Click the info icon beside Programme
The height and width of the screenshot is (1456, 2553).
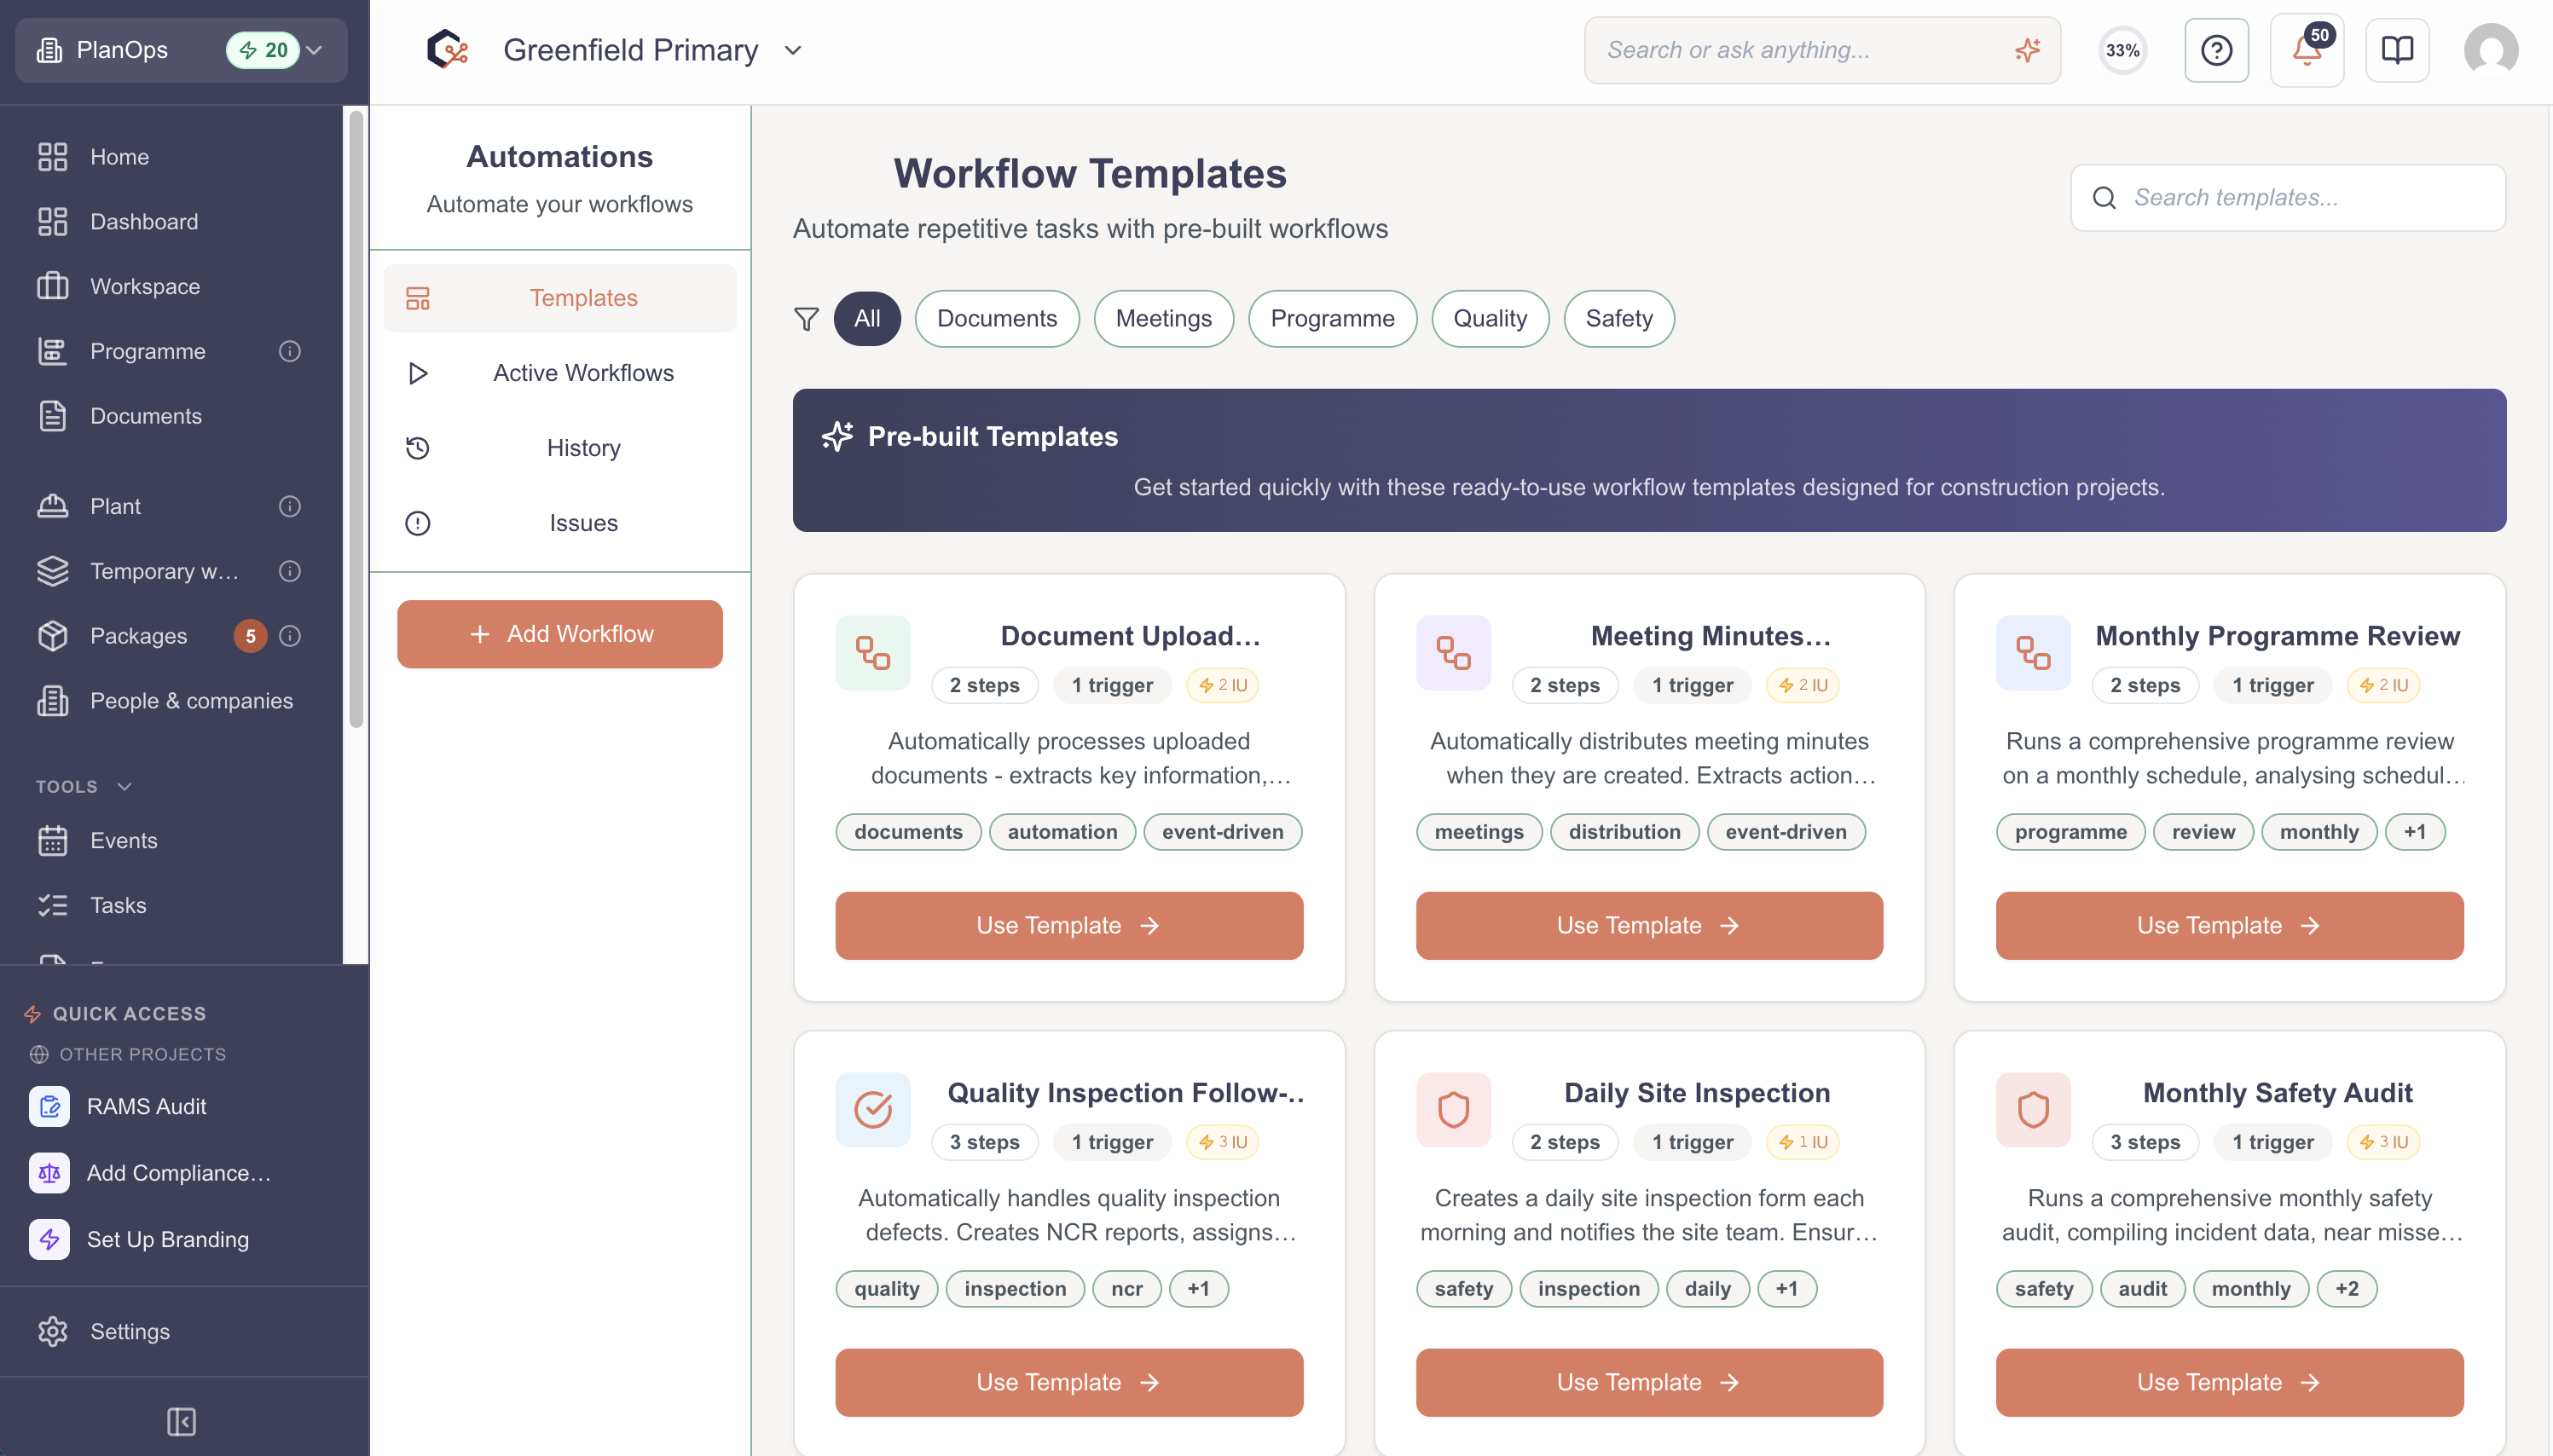[x=290, y=351]
